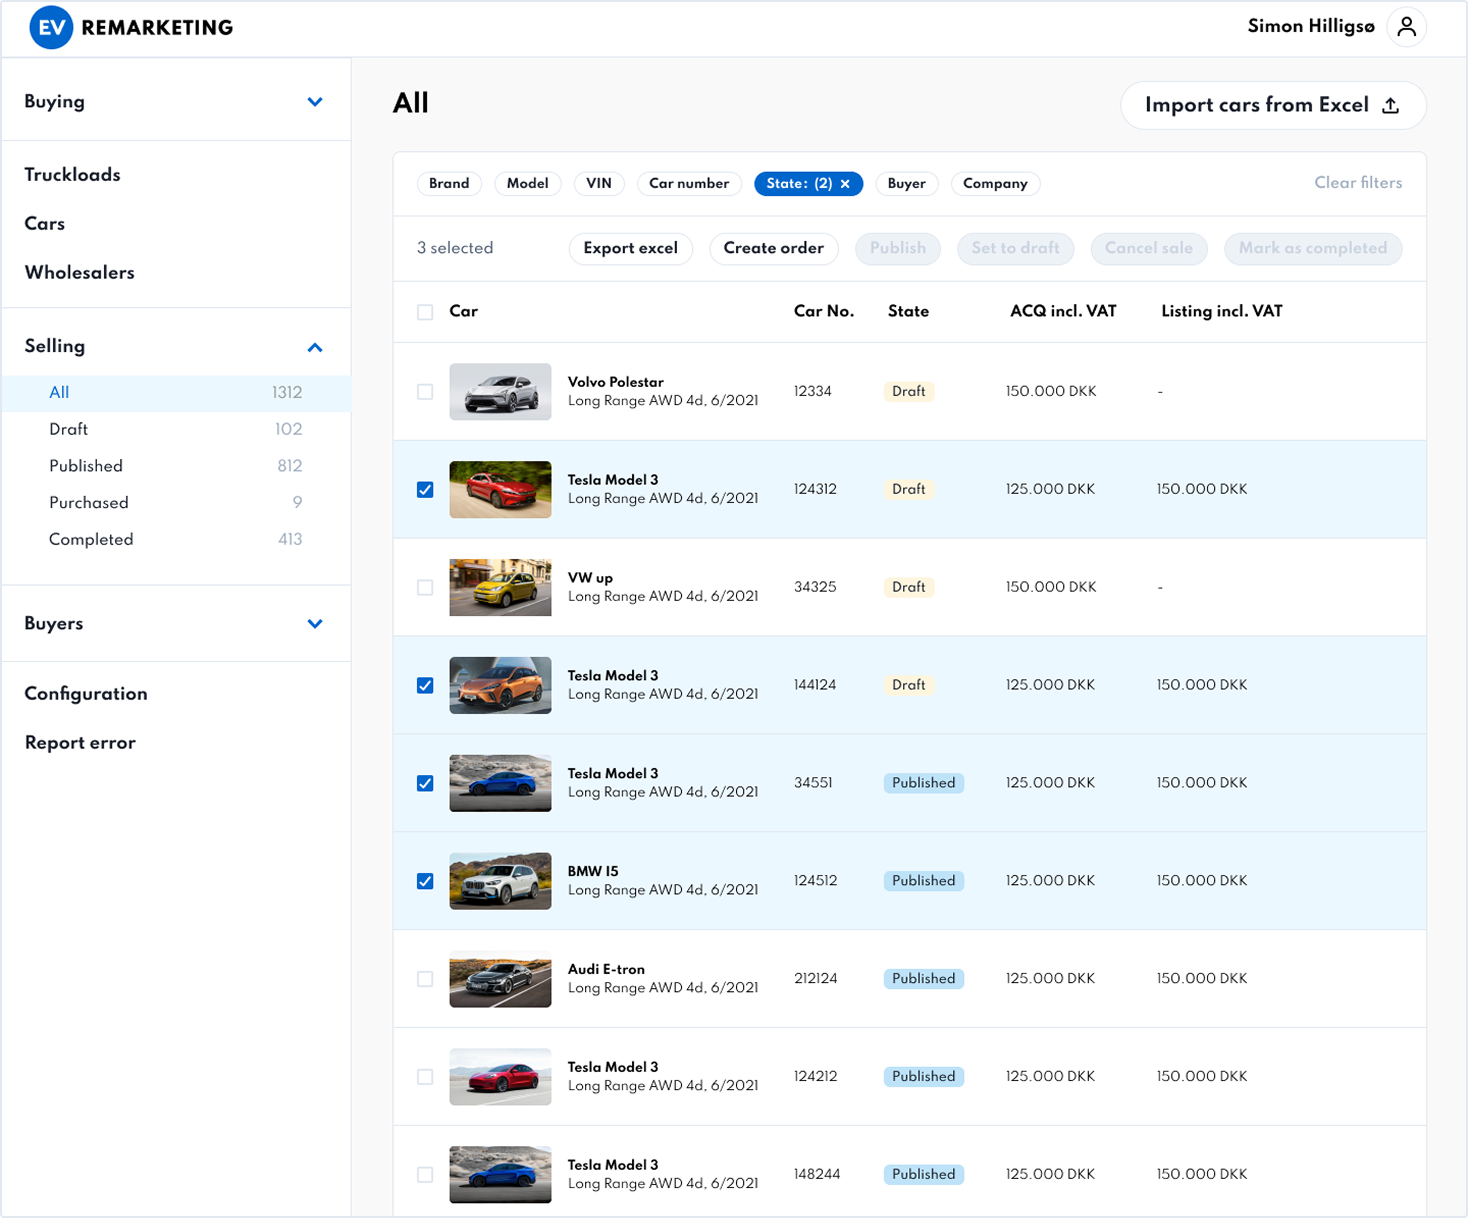Click Import cars from Excel button
This screenshot has width=1468, height=1218.
(1273, 105)
